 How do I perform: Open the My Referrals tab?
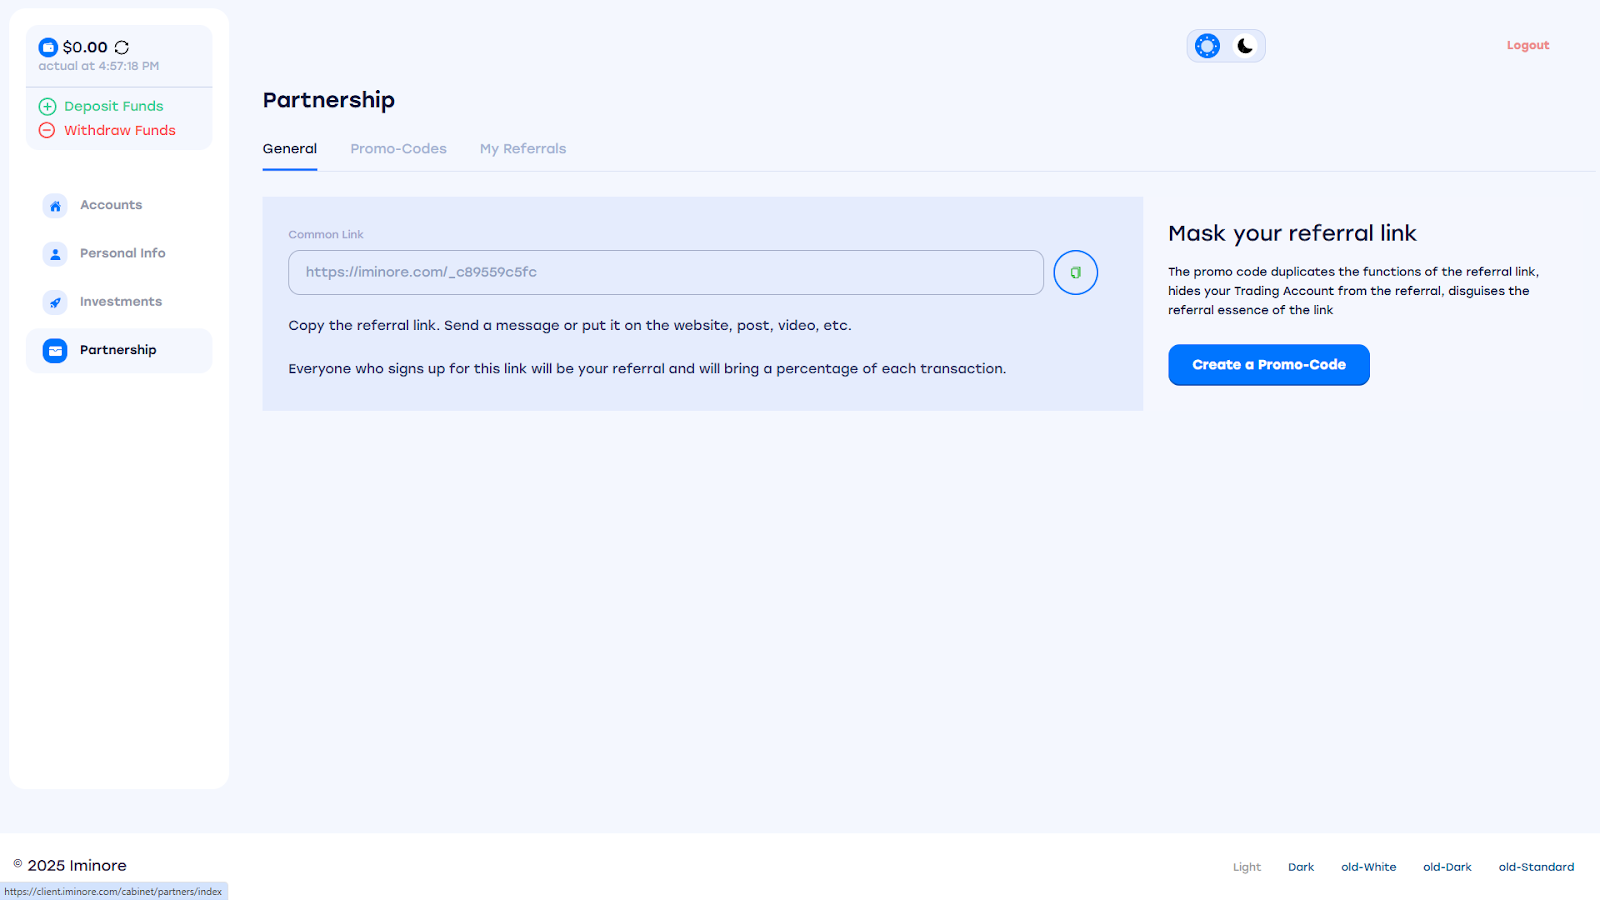pyautogui.click(x=523, y=149)
